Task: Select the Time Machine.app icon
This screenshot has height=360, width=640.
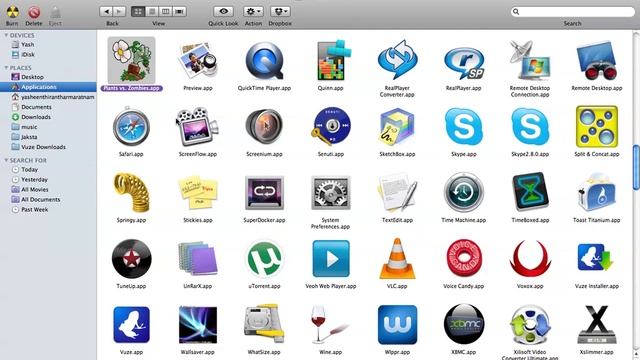Action: click(x=464, y=192)
